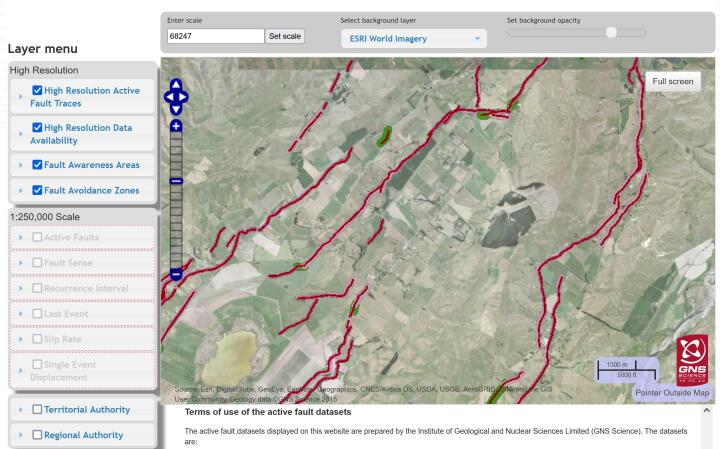
Task: Disable the Fault Awareness Areas layer
Action: click(x=38, y=164)
